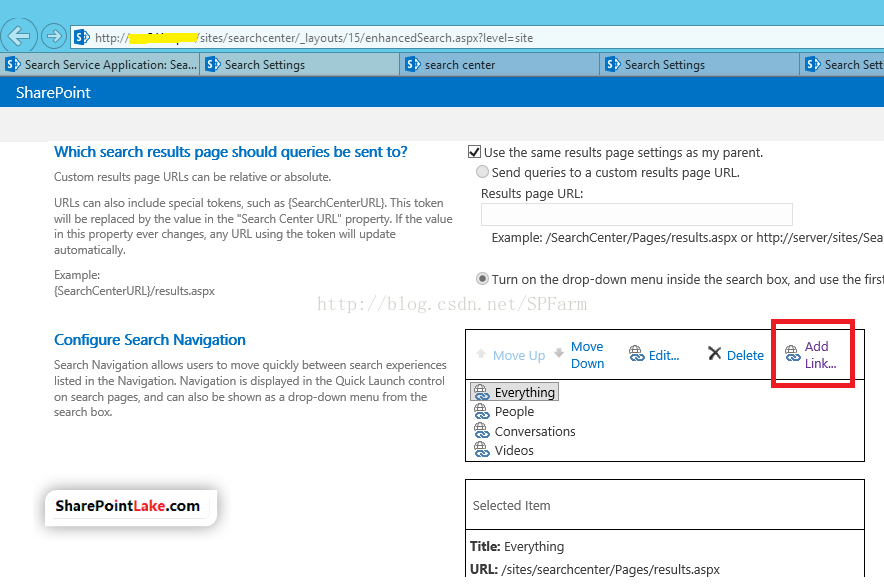Viewport: 884px width, 586px height.
Task: Click the address bar URL text
Action: pyautogui.click(x=313, y=38)
